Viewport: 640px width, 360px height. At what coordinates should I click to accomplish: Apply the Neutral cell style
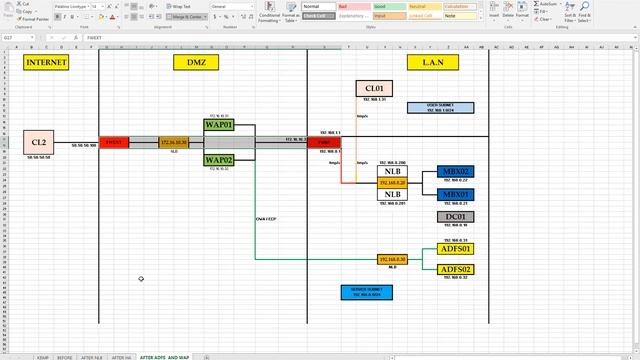pos(424,7)
